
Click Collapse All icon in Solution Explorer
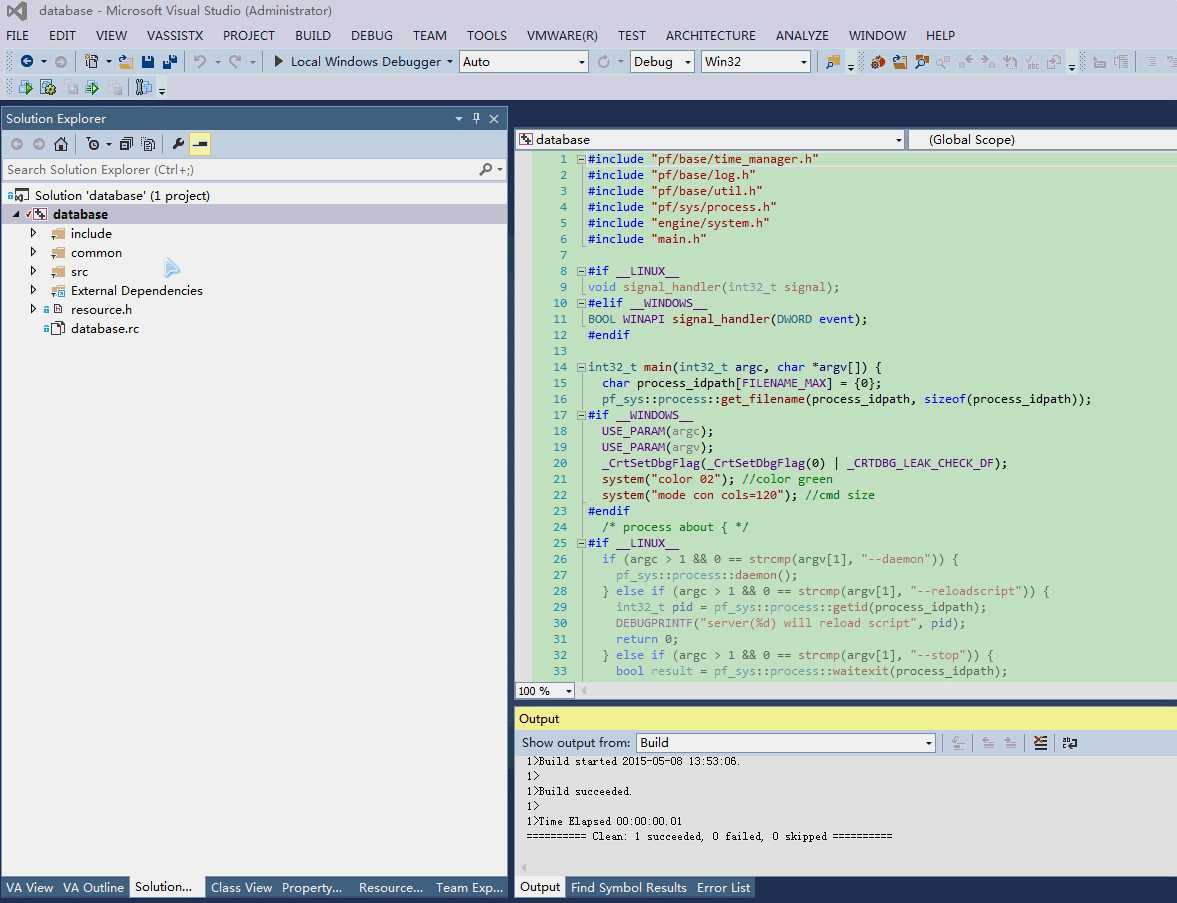click(x=126, y=143)
